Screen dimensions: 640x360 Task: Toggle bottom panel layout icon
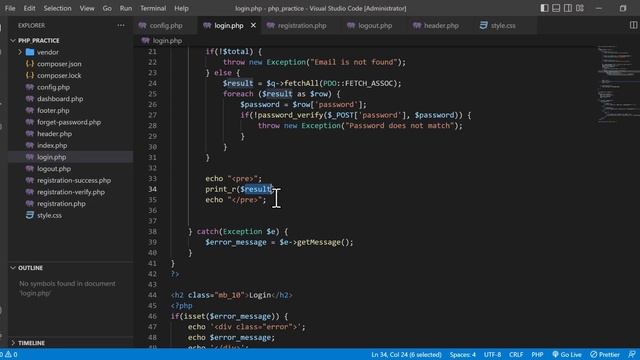pyautogui.click(x=556, y=8)
